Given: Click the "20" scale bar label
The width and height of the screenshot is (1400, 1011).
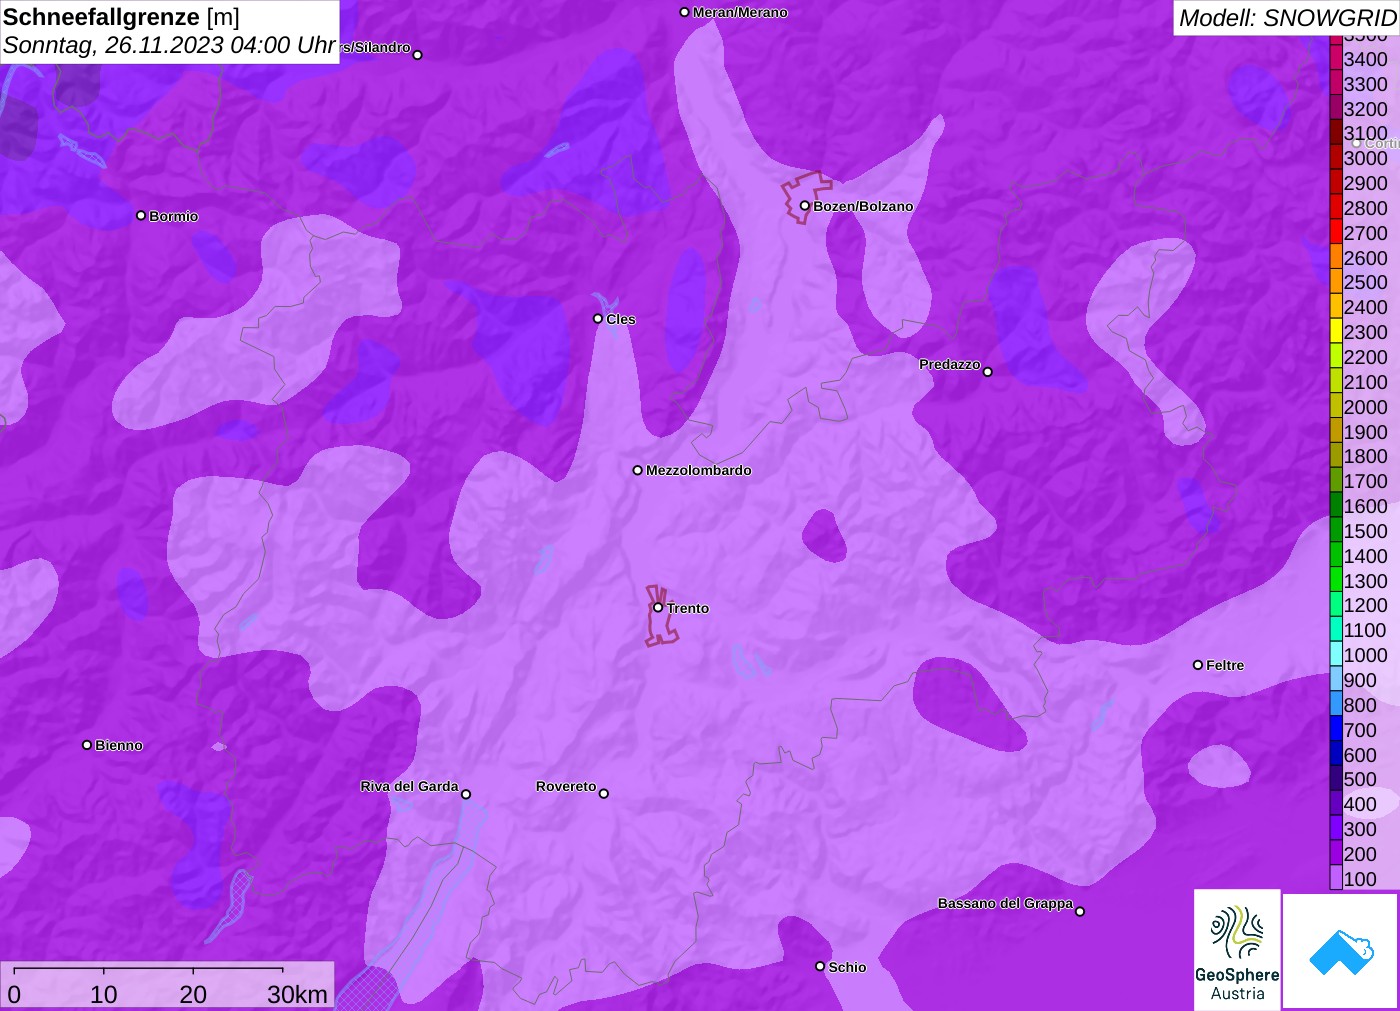Looking at the screenshot, I should (x=193, y=994).
